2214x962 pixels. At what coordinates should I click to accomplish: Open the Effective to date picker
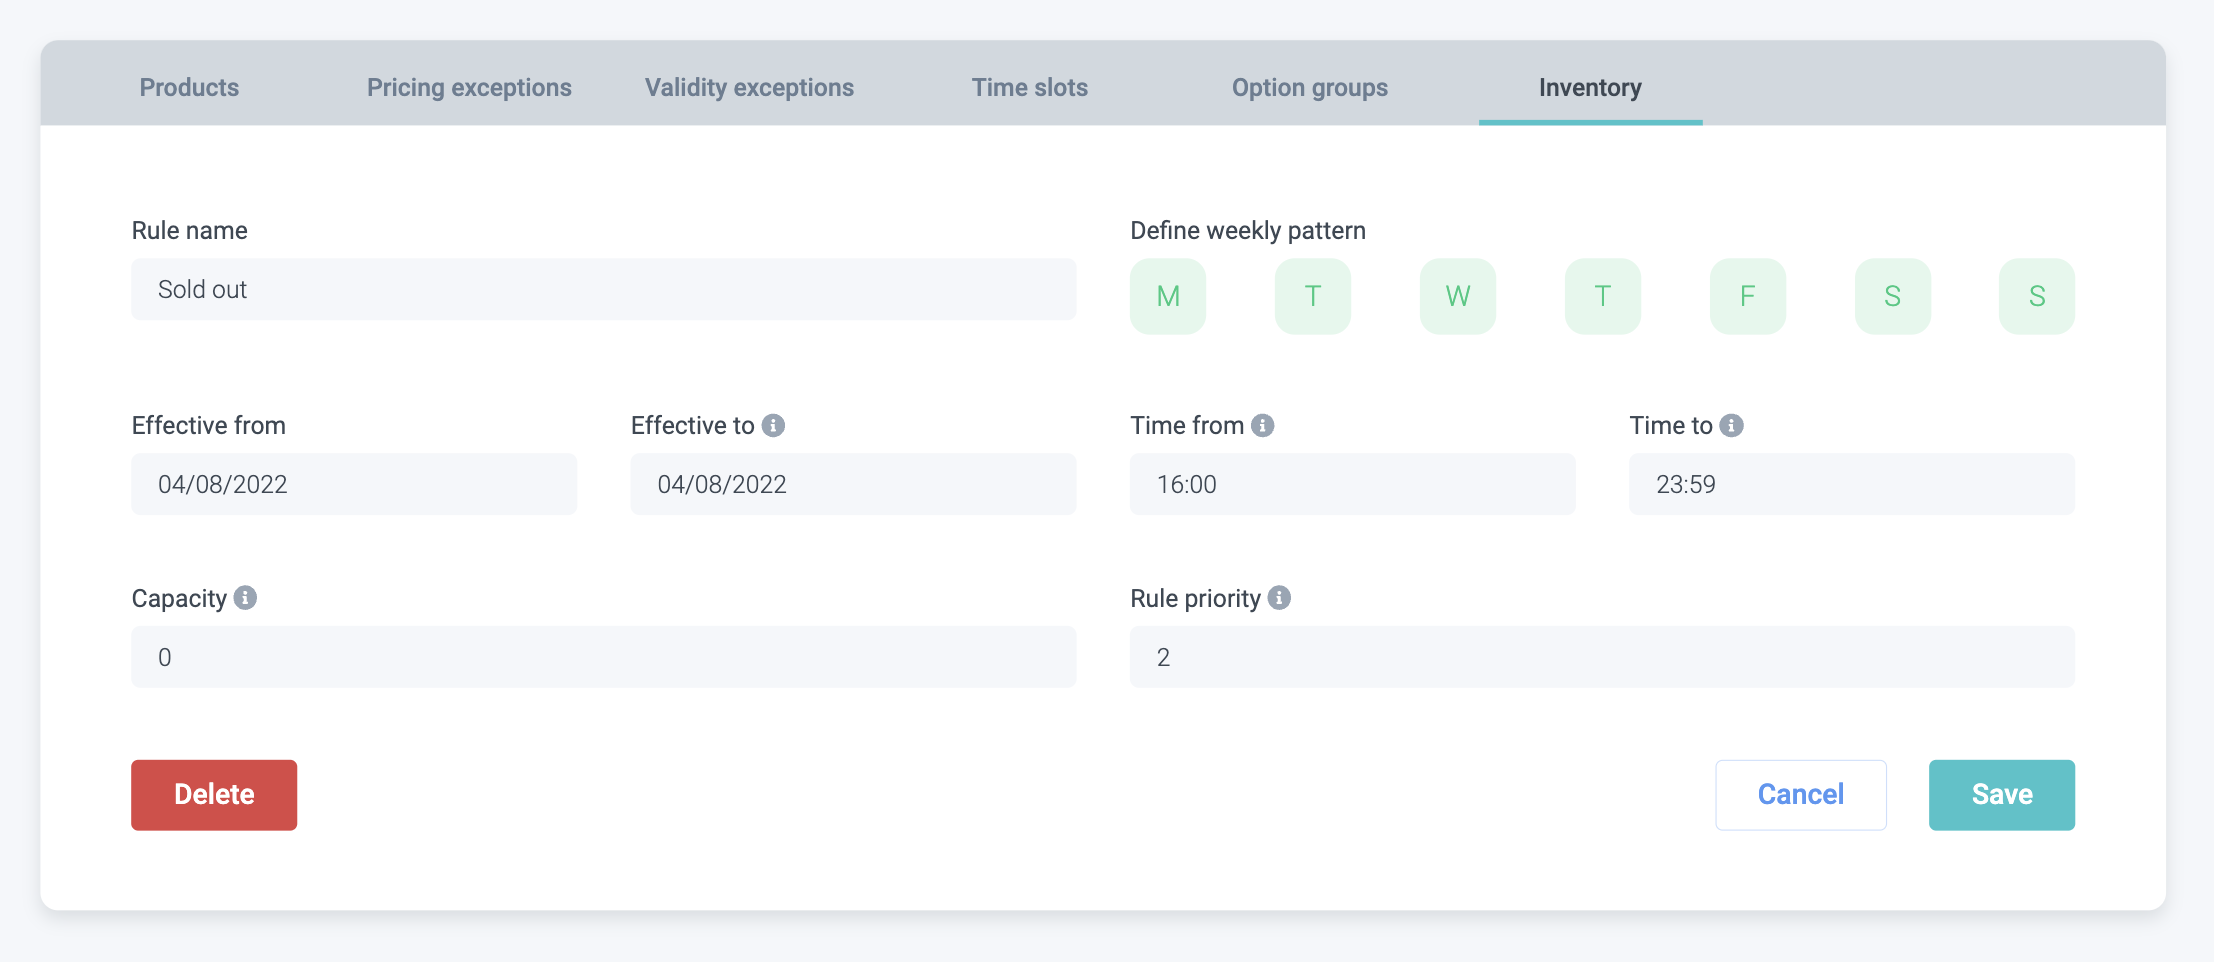click(853, 485)
